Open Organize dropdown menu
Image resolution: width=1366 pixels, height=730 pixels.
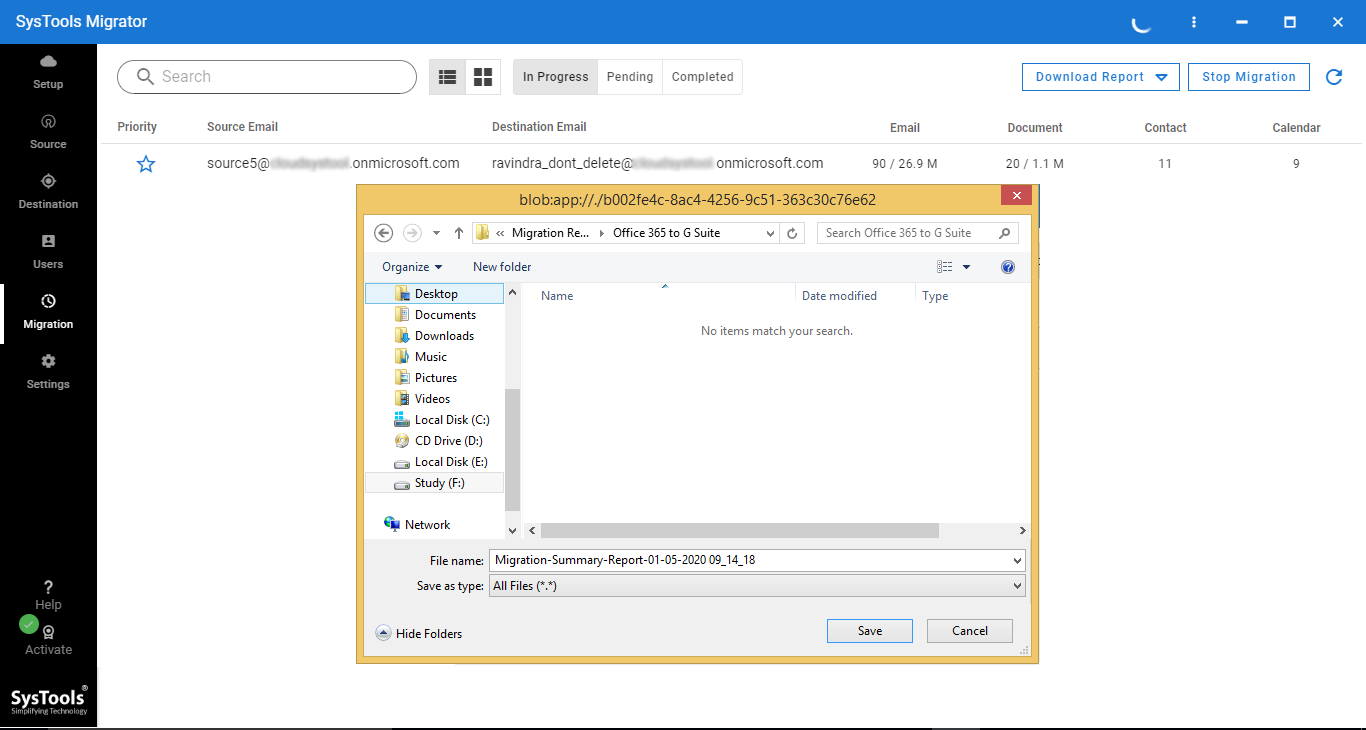412,267
